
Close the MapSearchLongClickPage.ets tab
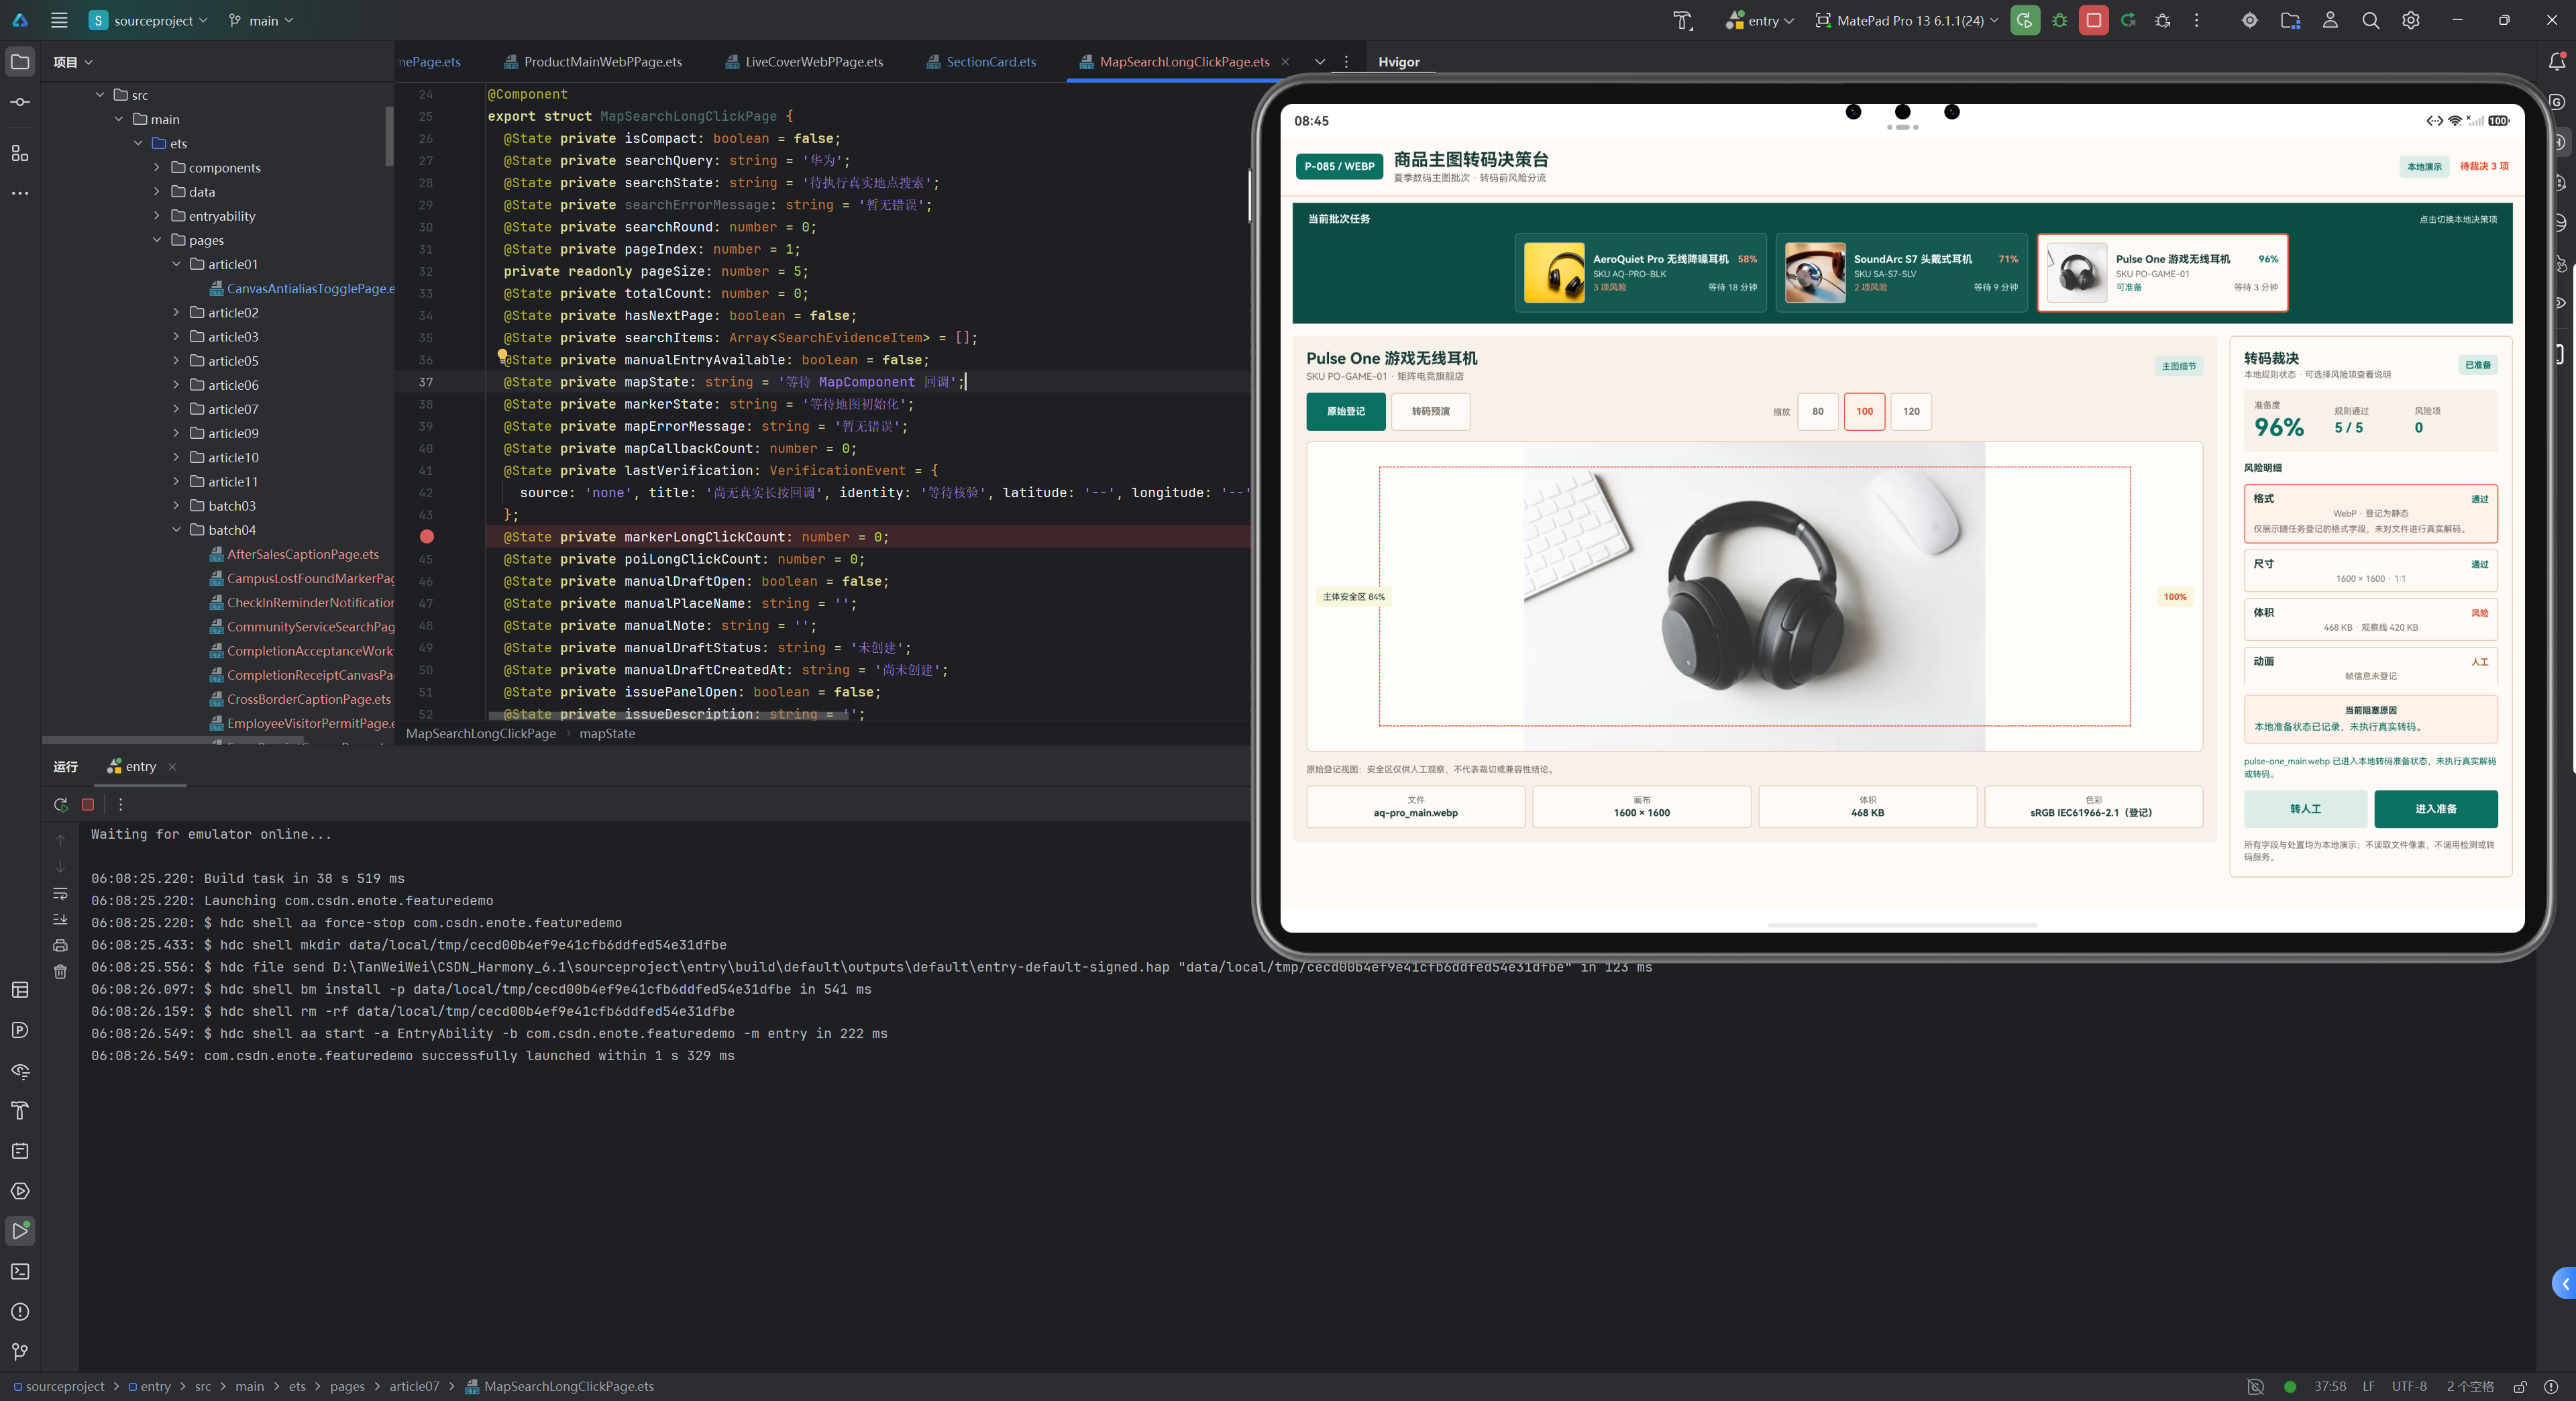(1285, 62)
